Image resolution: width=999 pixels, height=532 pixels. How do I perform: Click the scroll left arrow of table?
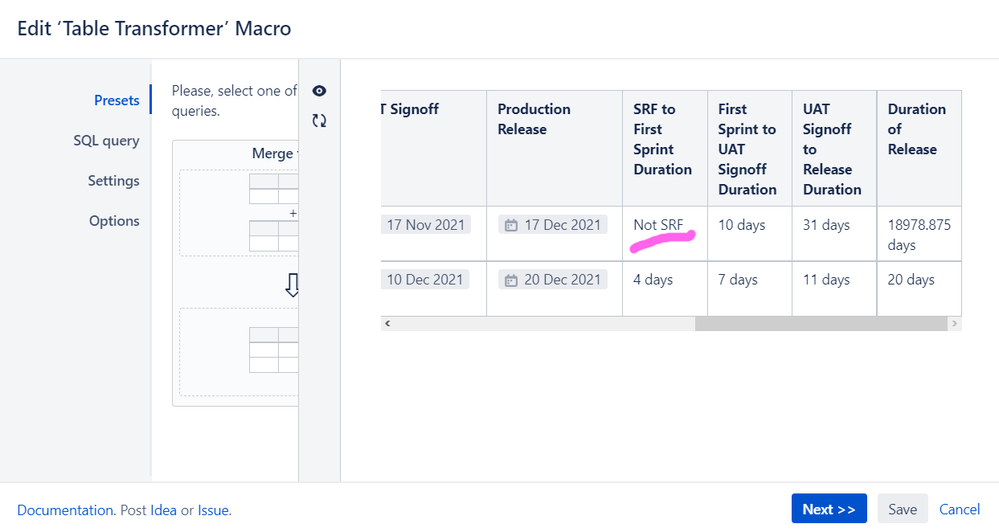point(387,324)
